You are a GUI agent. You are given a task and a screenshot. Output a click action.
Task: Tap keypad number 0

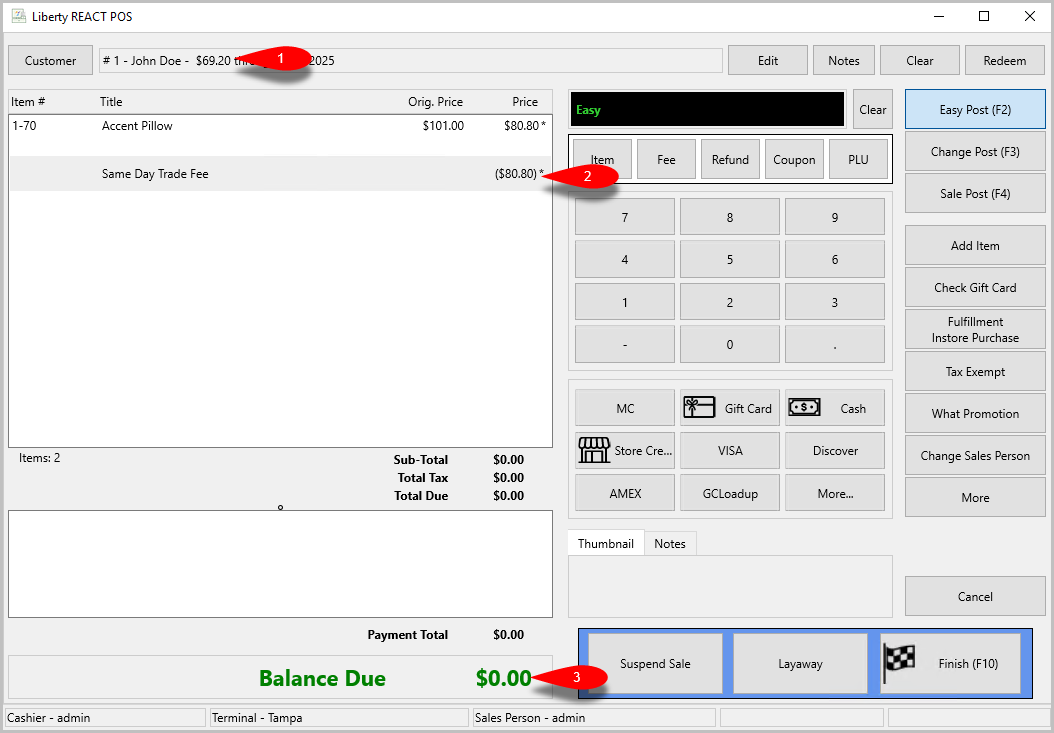(730, 344)
